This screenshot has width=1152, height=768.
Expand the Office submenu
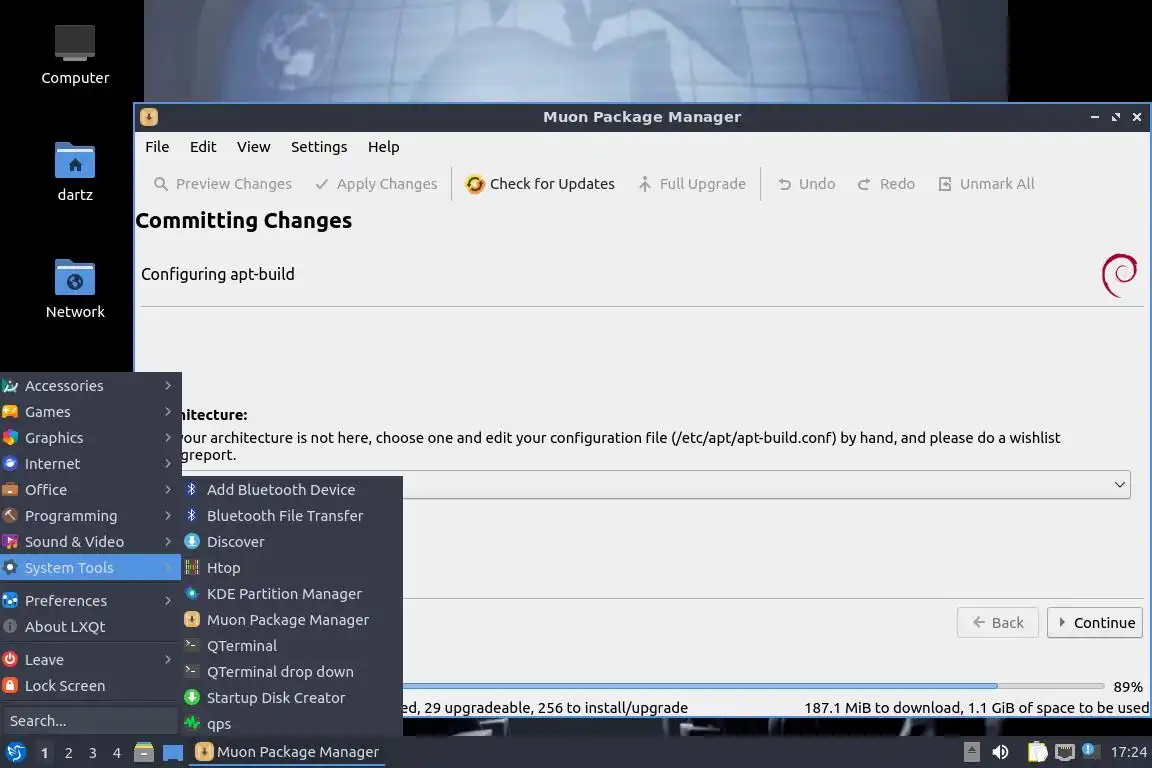pyautogui.click(x=90, y=489)
